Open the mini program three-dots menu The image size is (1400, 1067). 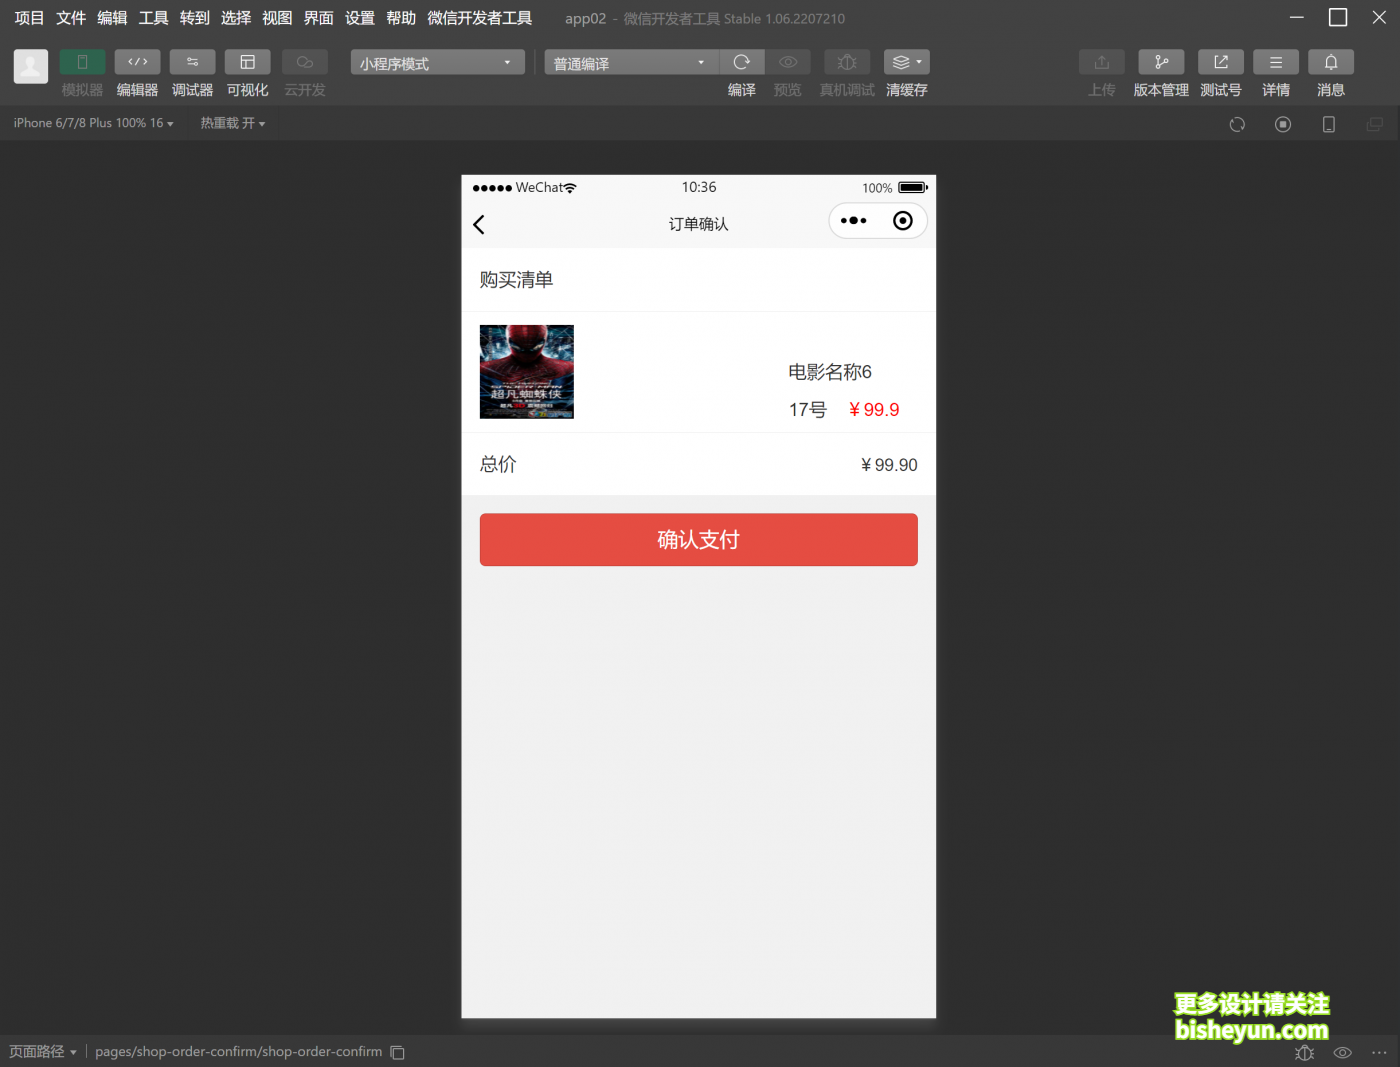854,221
